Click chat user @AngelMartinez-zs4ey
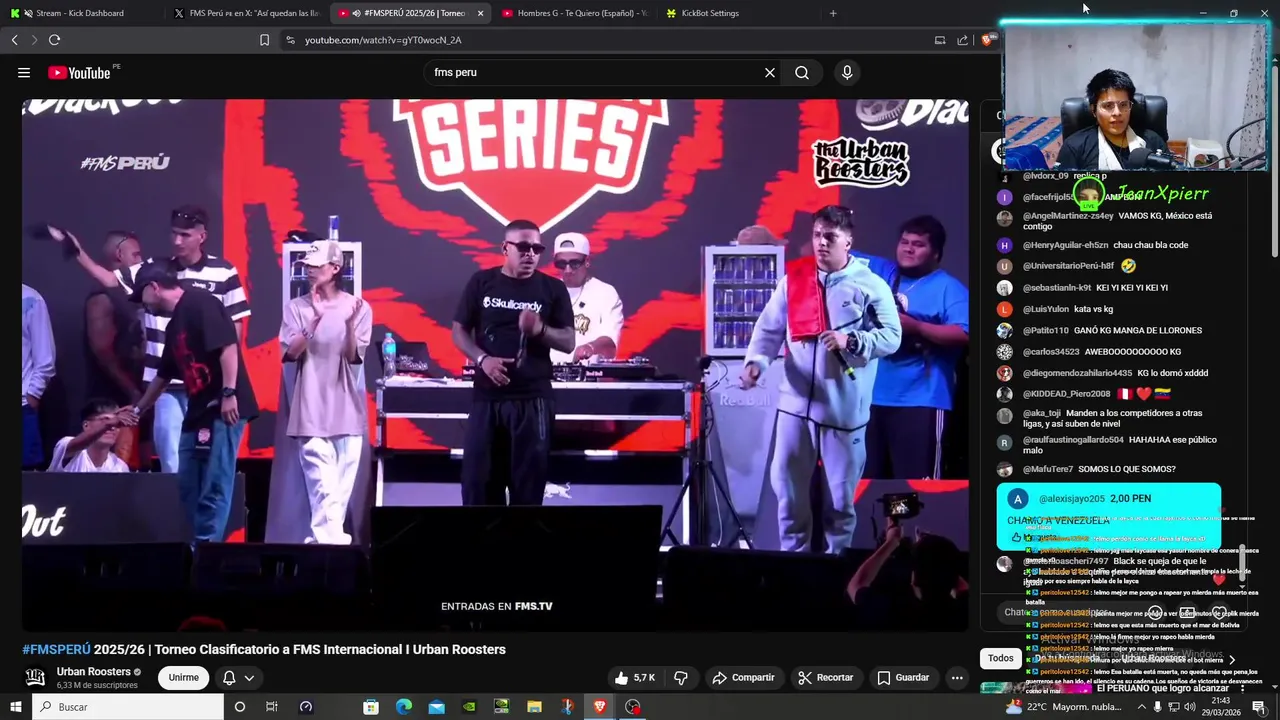This screenshot has height=720, width=1280. (1068, 216)
